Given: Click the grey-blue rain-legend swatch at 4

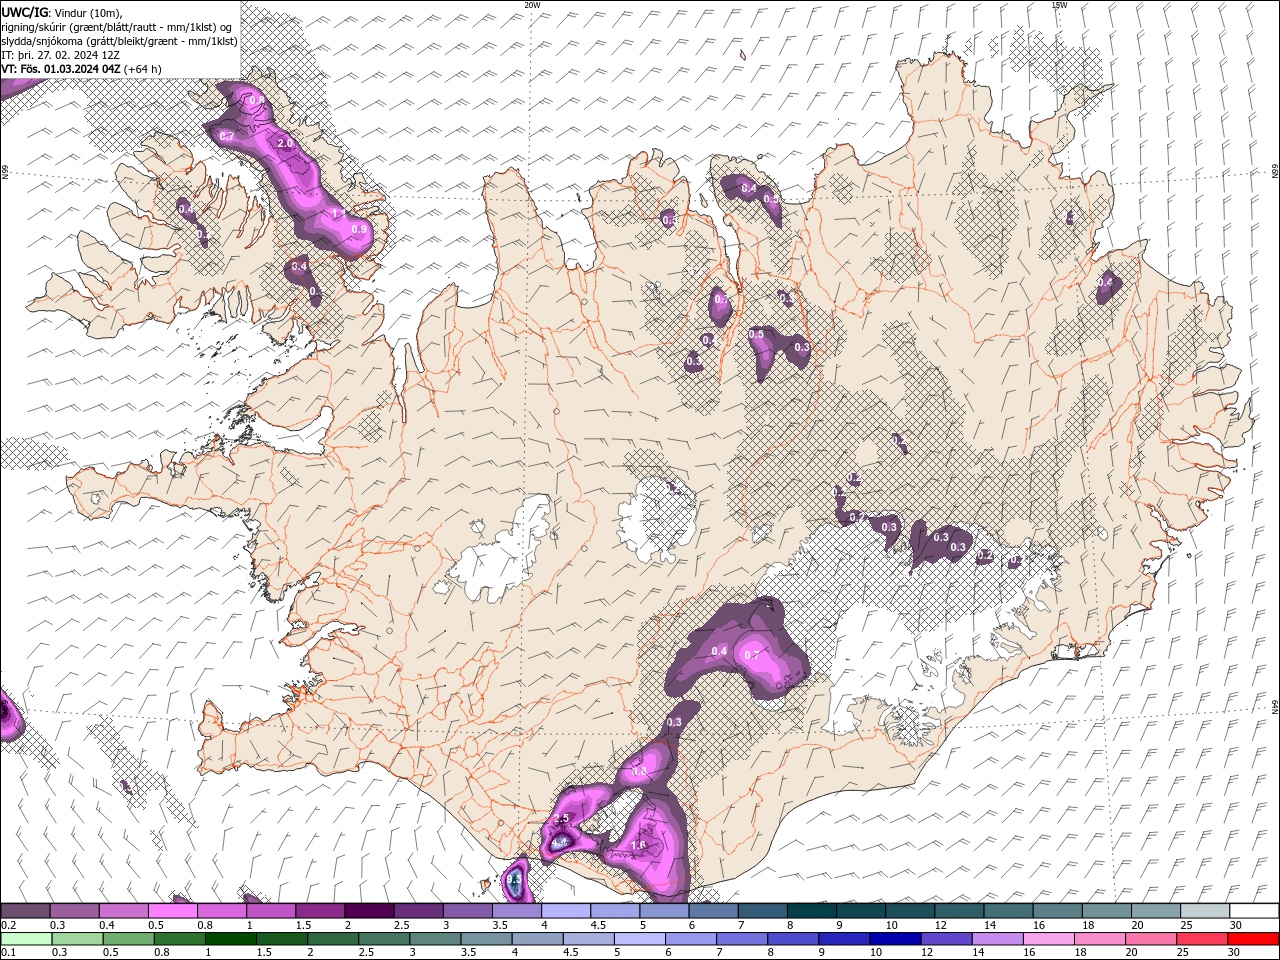Looking at the screenshot, I should (537, 939).
